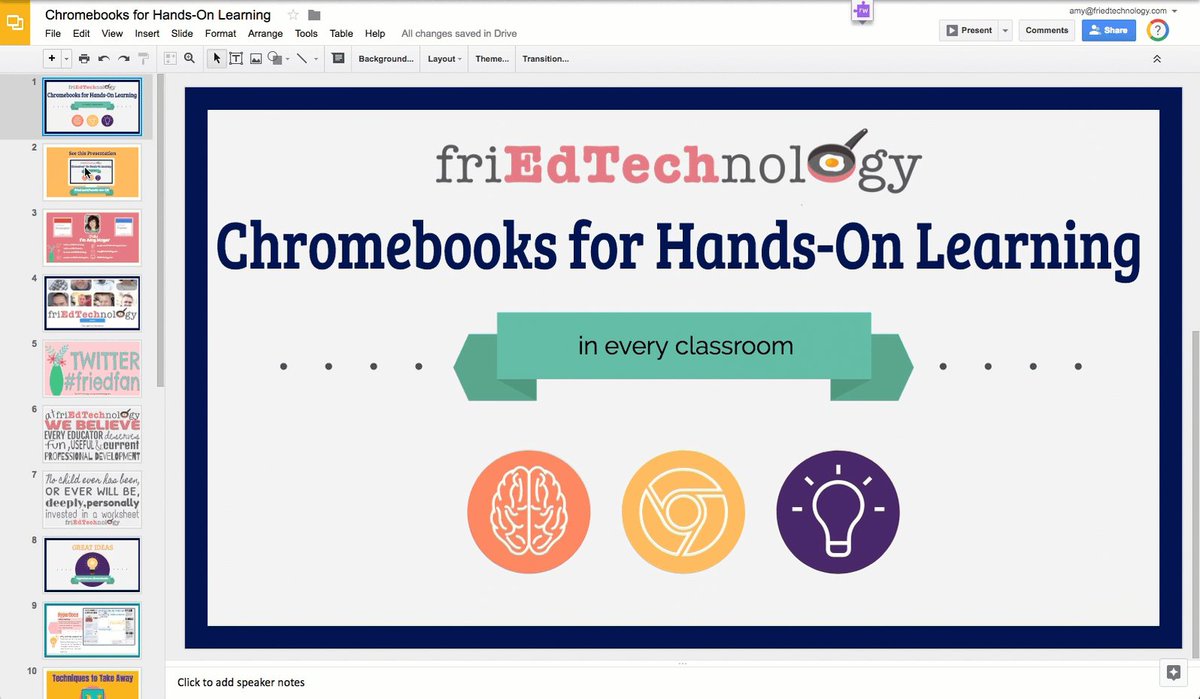Choose the Select arrow tool
The height and width of the screenshot is (699, 1200).
coord(217,59)
